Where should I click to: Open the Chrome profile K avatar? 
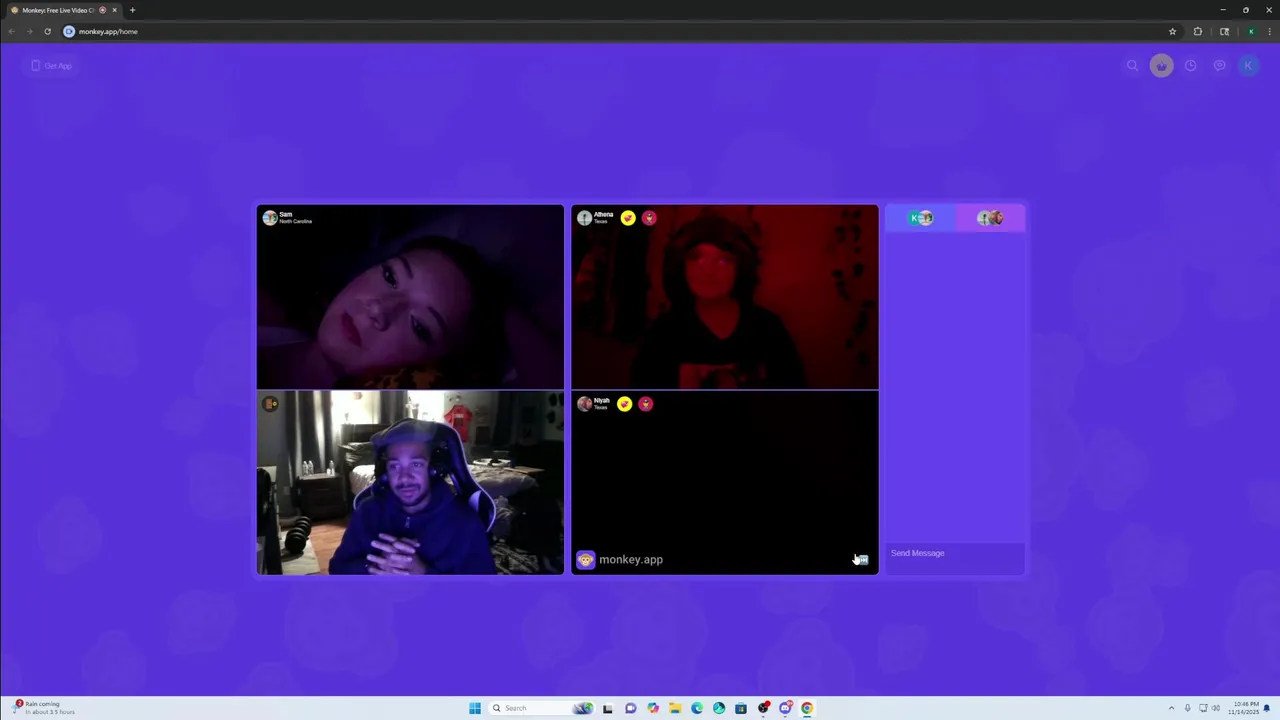pos(1250,31)
